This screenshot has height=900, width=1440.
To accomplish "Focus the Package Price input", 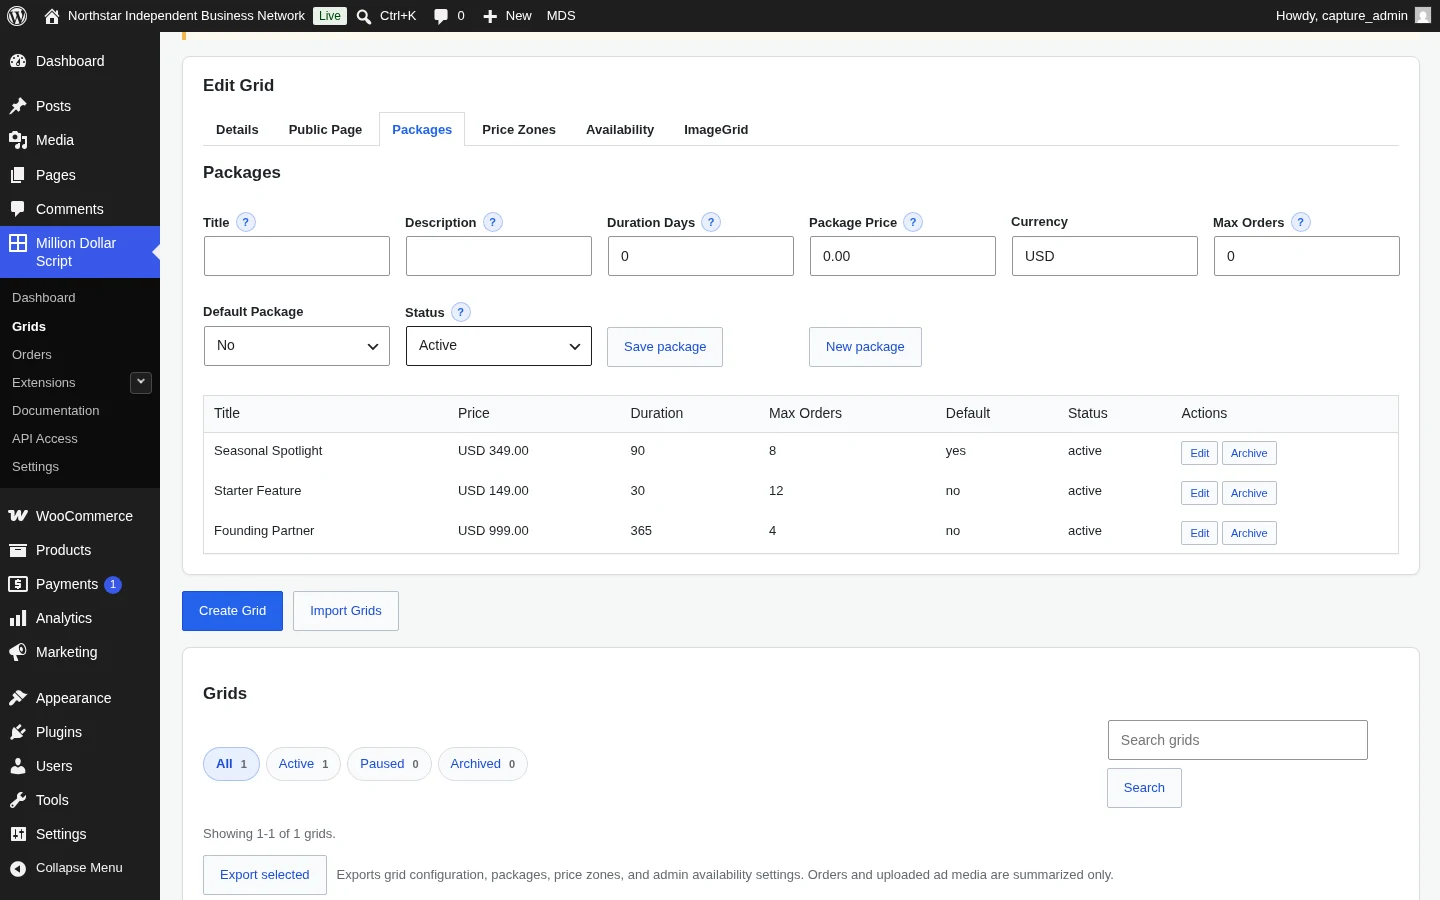I will click(x=903, y=256).
